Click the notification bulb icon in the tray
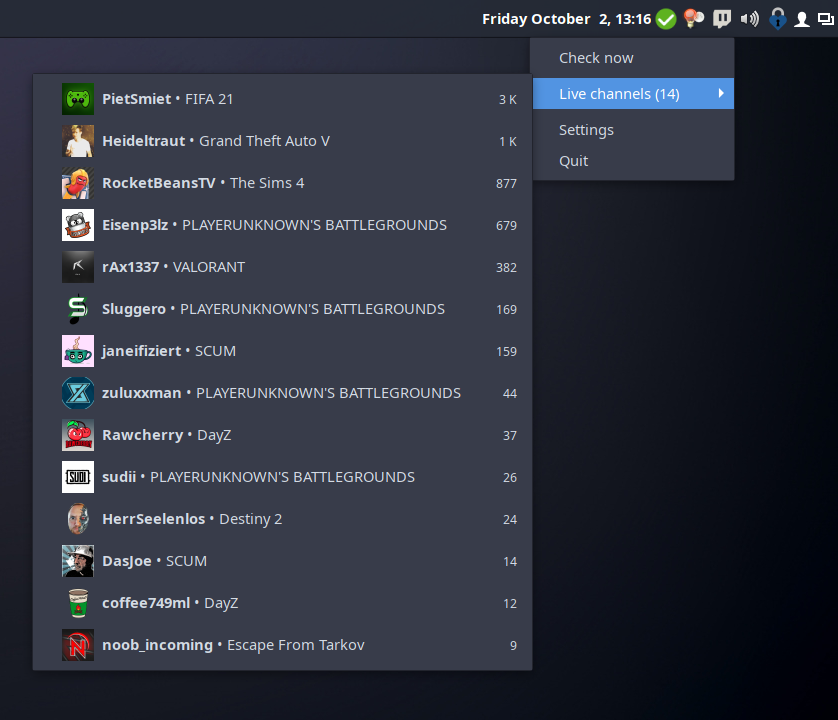Viewport: 838px width, 720px height. pyautogui.click(x=692, y=18)
